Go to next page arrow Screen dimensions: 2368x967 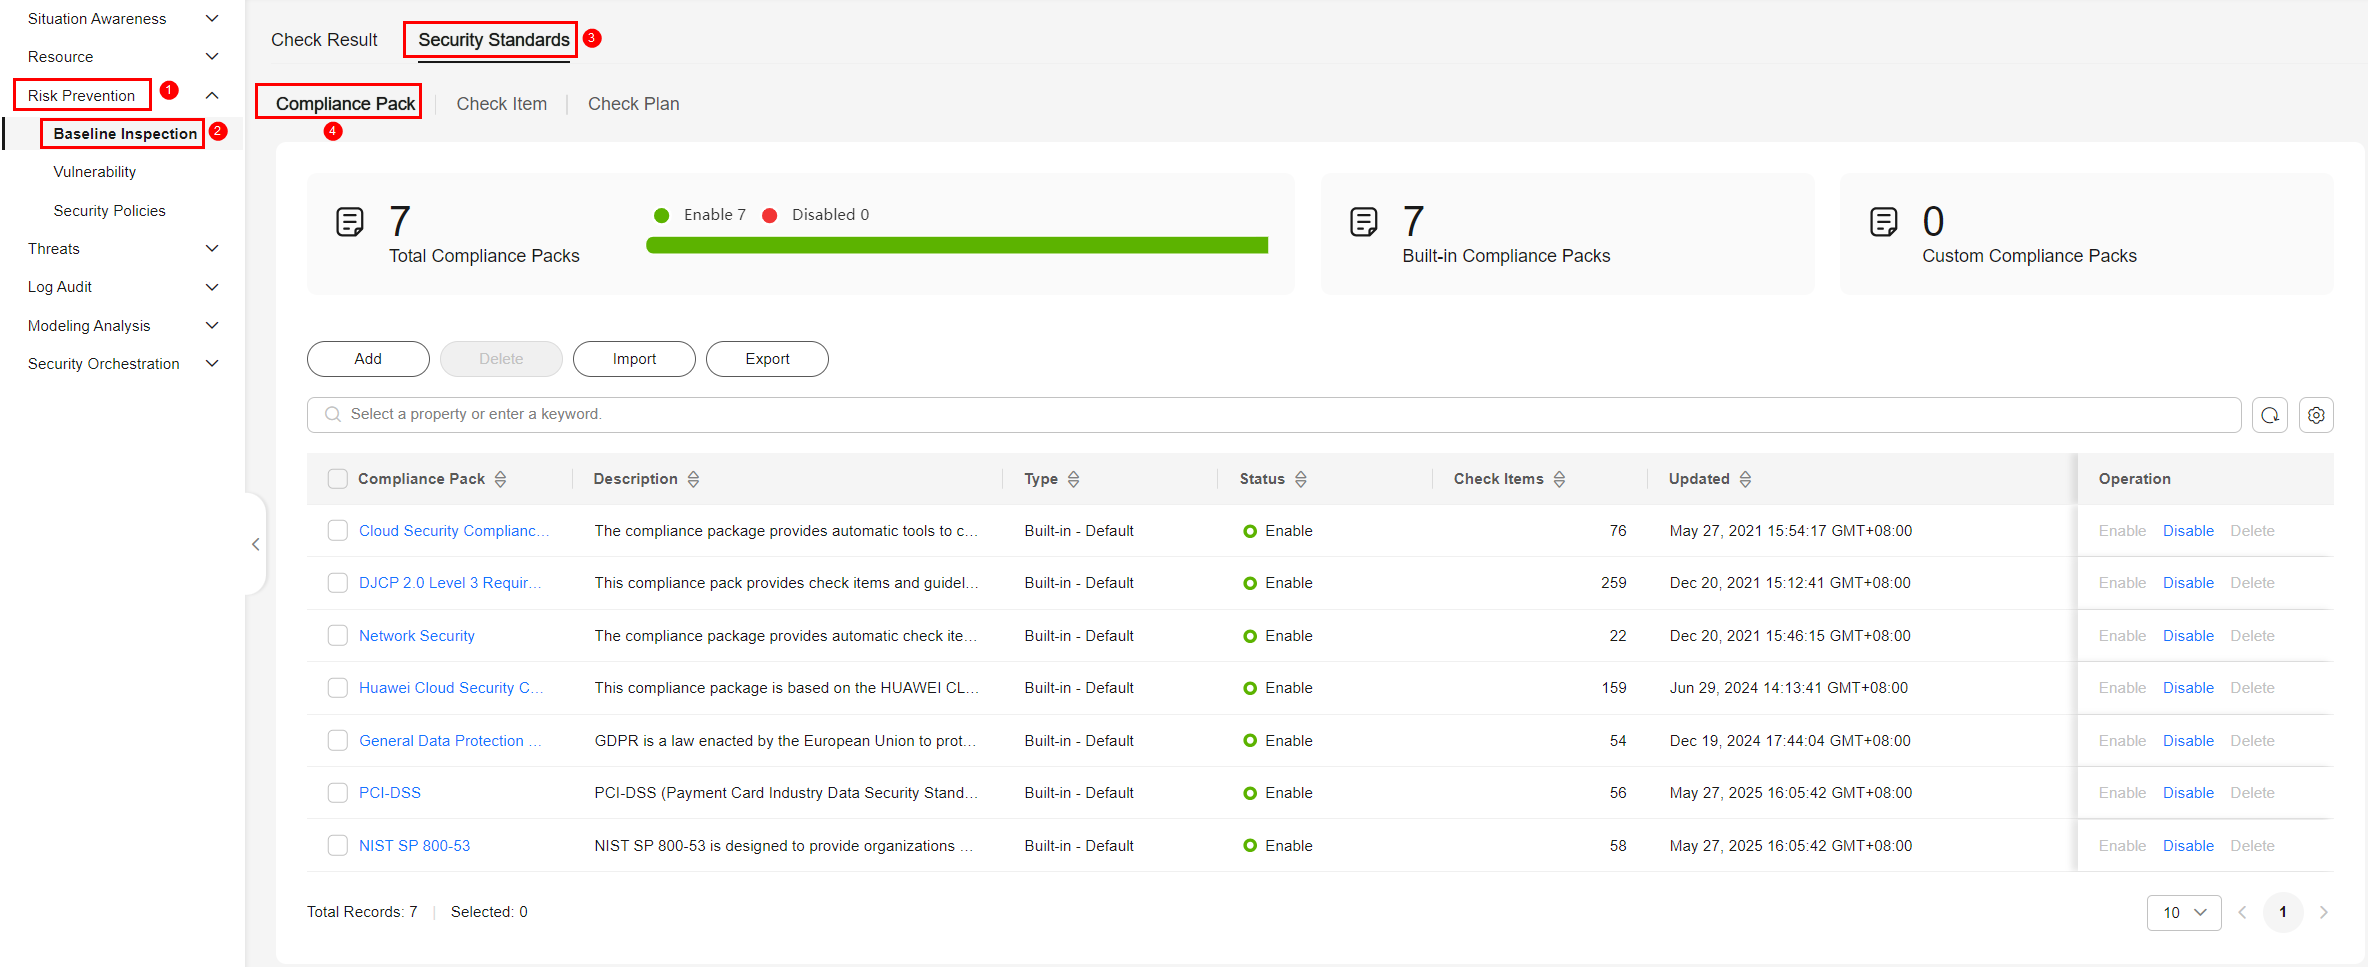pyautogui.click(x=2324, y=912)
